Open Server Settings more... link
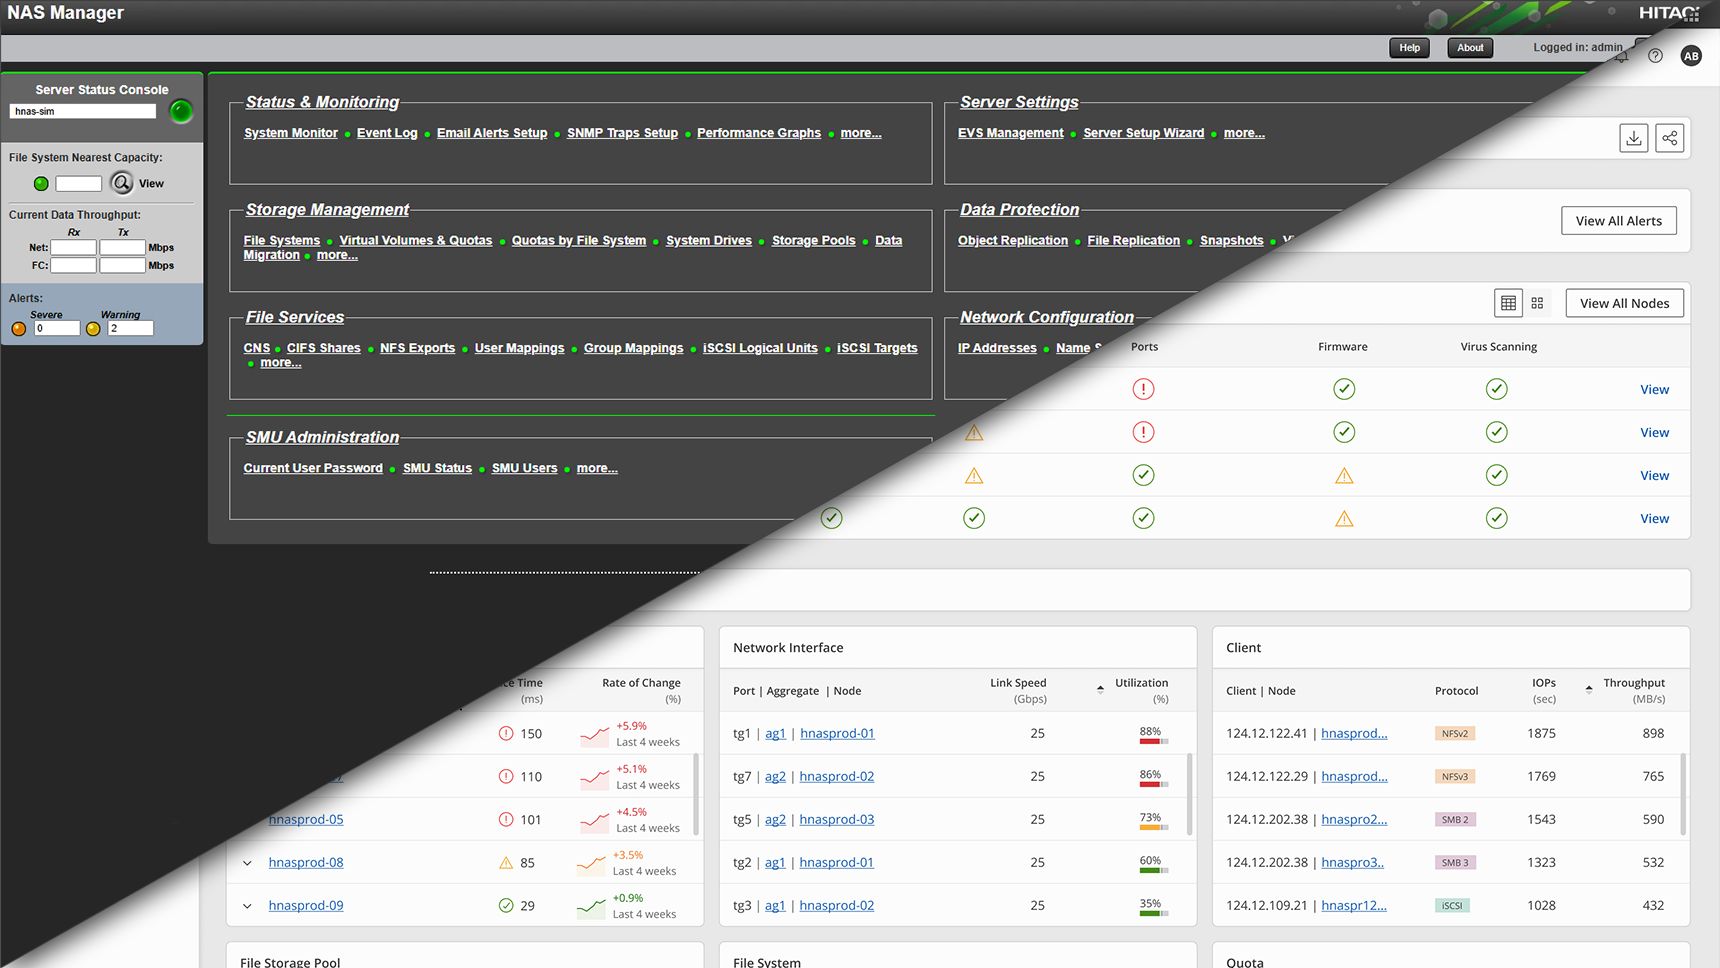 pyautogui.click(x=1244, y=133)
